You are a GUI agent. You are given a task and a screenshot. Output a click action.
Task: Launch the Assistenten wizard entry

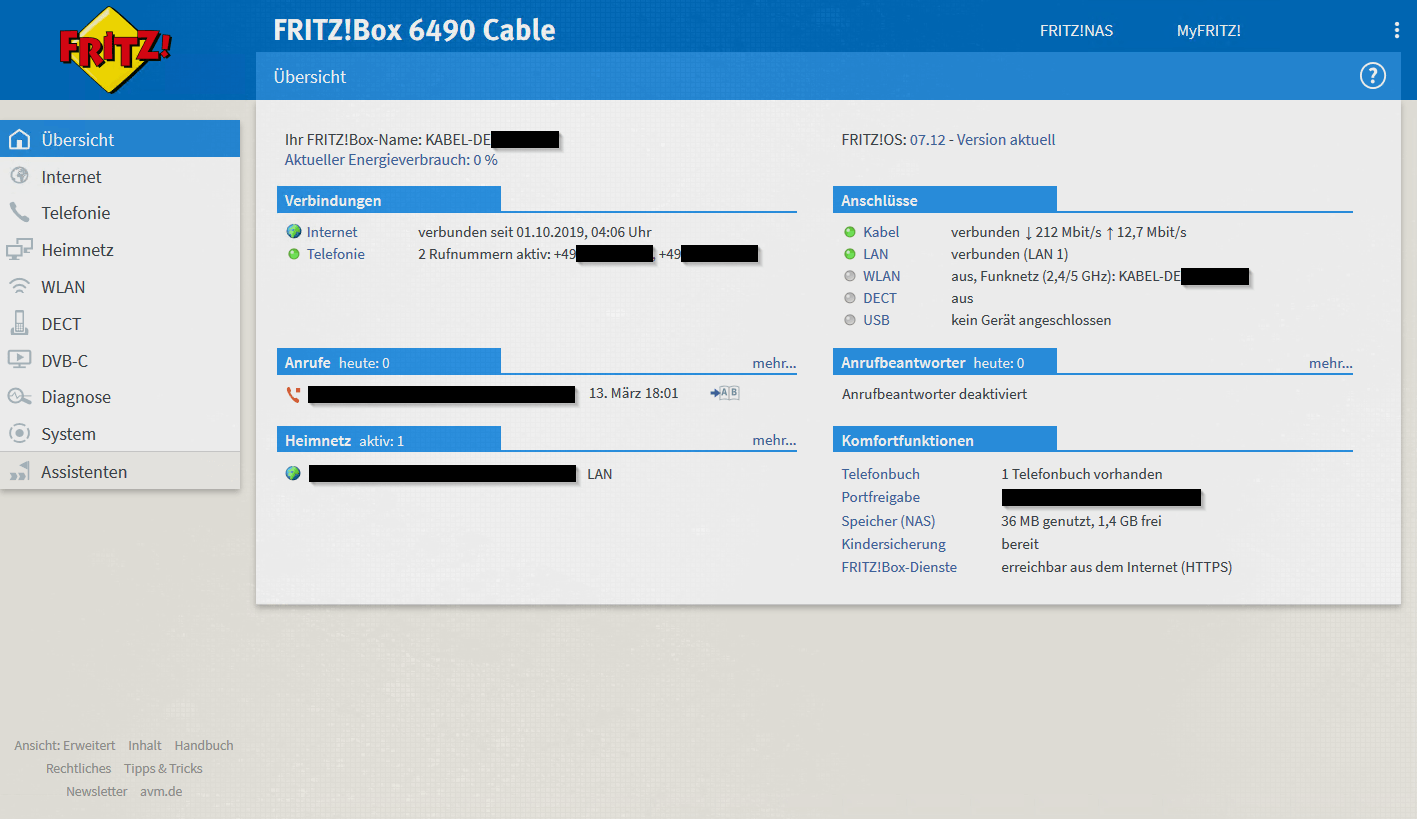pos(84,472)
